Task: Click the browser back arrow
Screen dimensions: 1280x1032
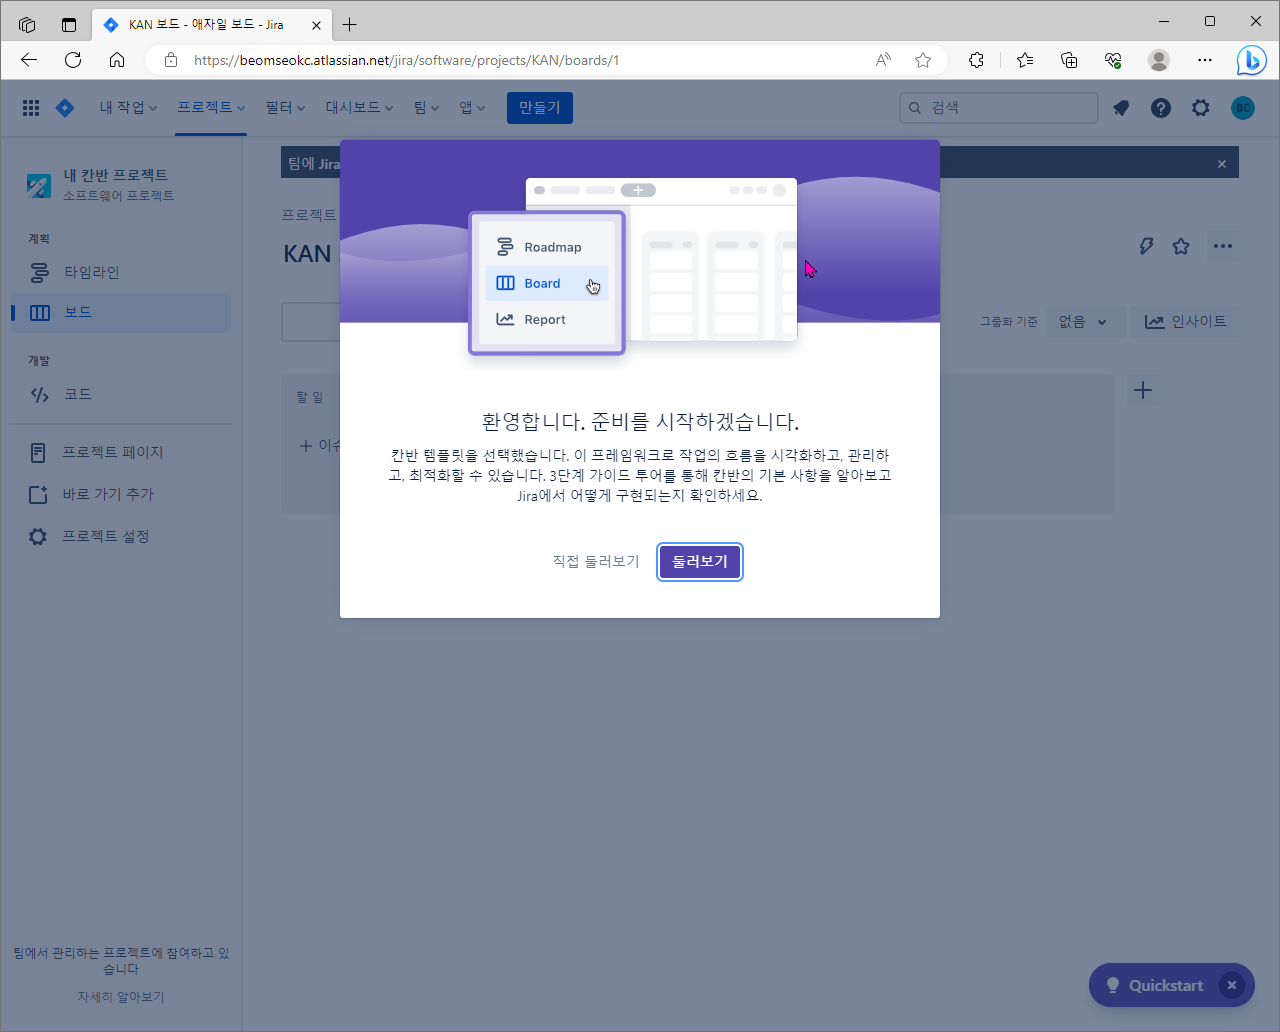Action: pyautogui.click(x=29, y=60)
